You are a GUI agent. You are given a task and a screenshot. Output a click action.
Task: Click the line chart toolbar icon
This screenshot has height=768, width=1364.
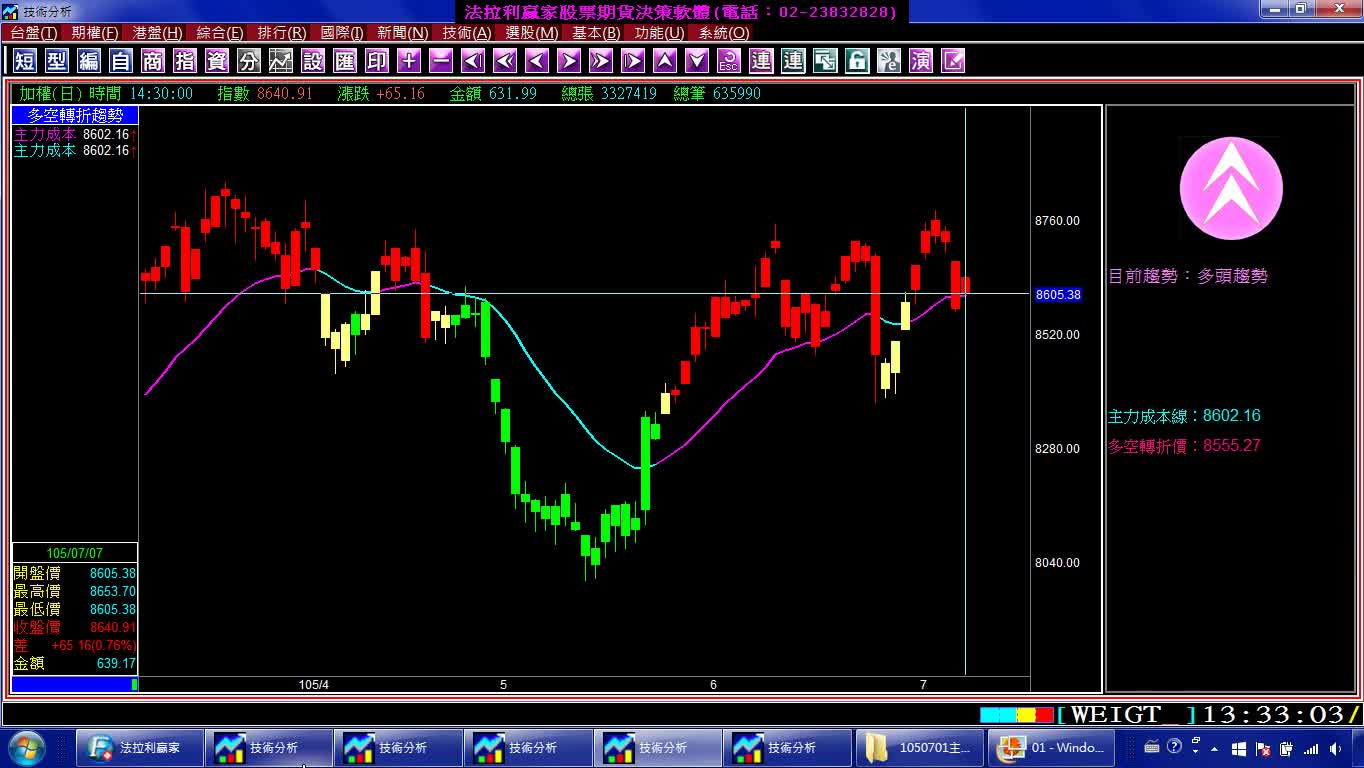(x=281, y=61)
